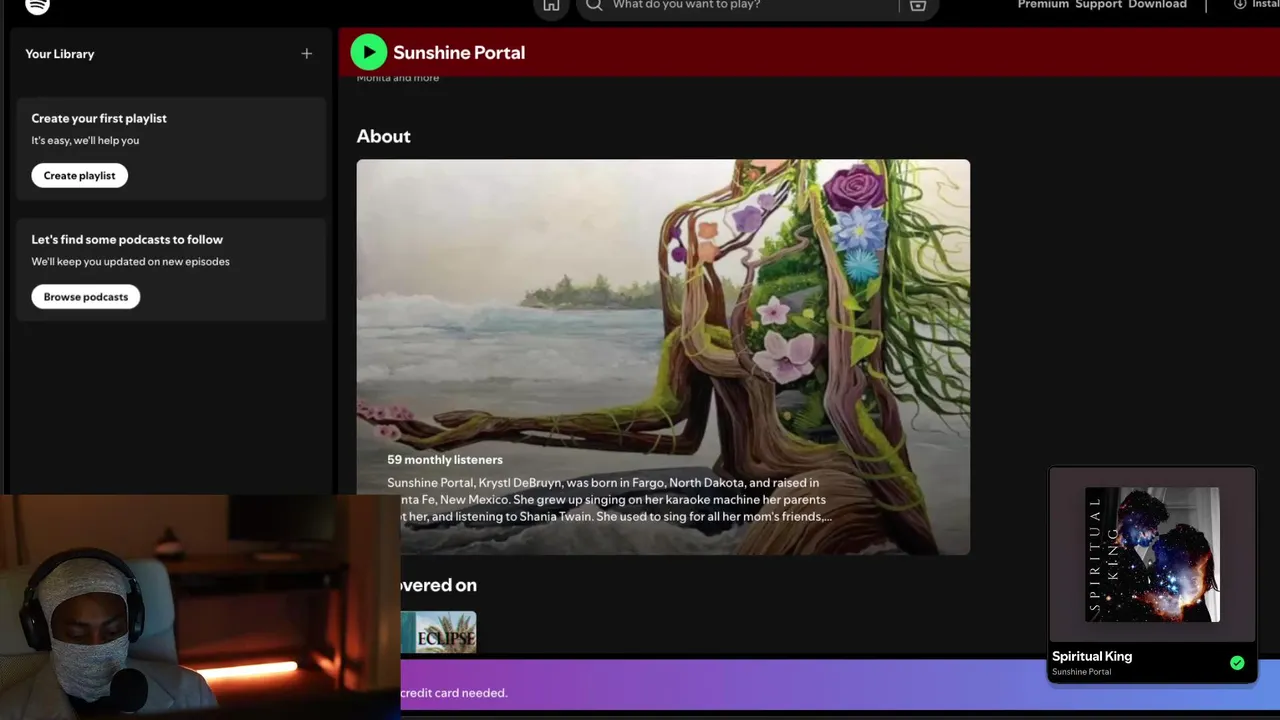Click the search magnifier icon
The width and height of the screenshot is (1280, 720).
(x=594, y=5)
